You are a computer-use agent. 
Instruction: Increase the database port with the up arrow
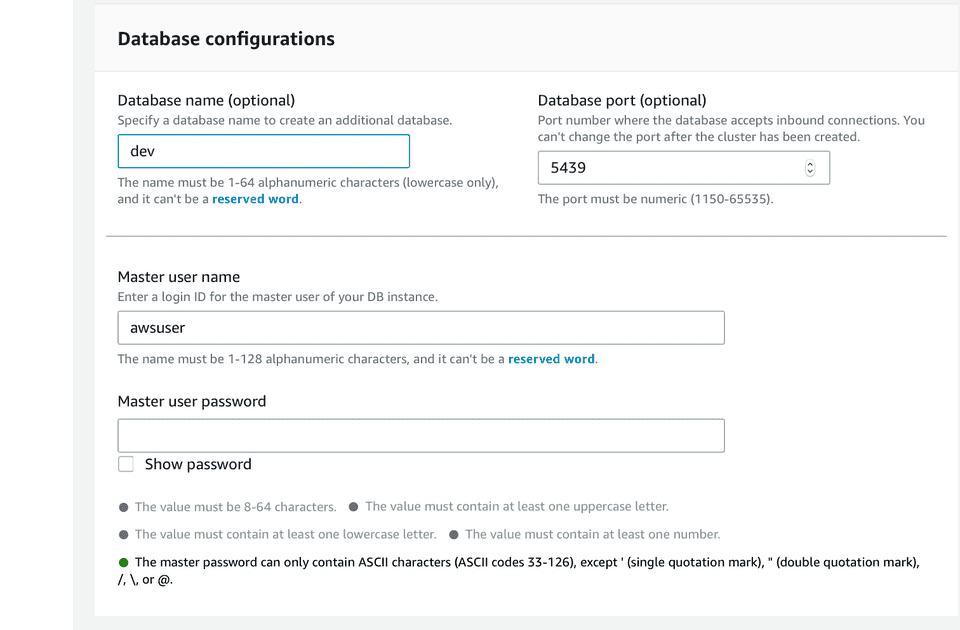810,164
